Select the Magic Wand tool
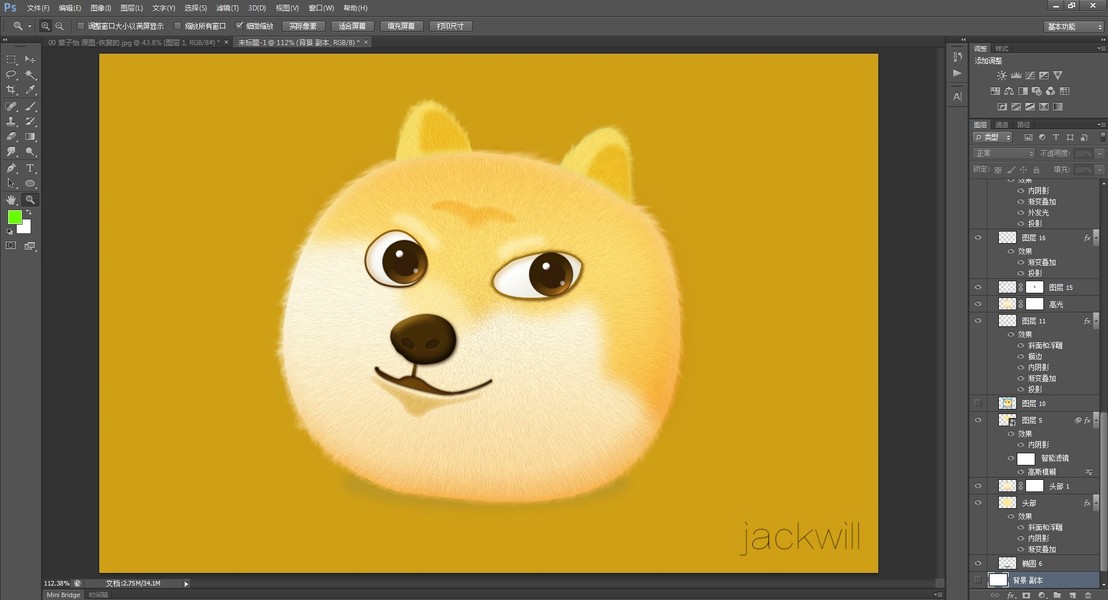 [x=30, y=74]
